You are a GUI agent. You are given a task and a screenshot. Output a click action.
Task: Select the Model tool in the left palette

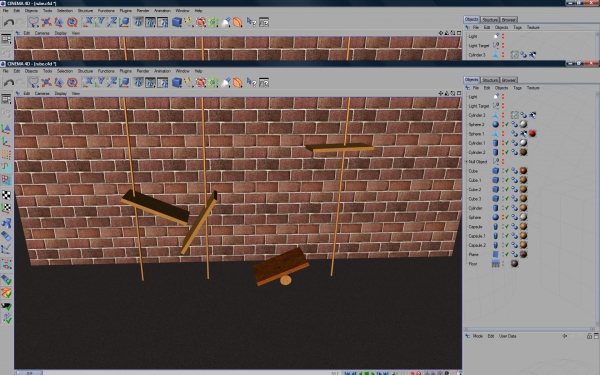pos(6,129)
